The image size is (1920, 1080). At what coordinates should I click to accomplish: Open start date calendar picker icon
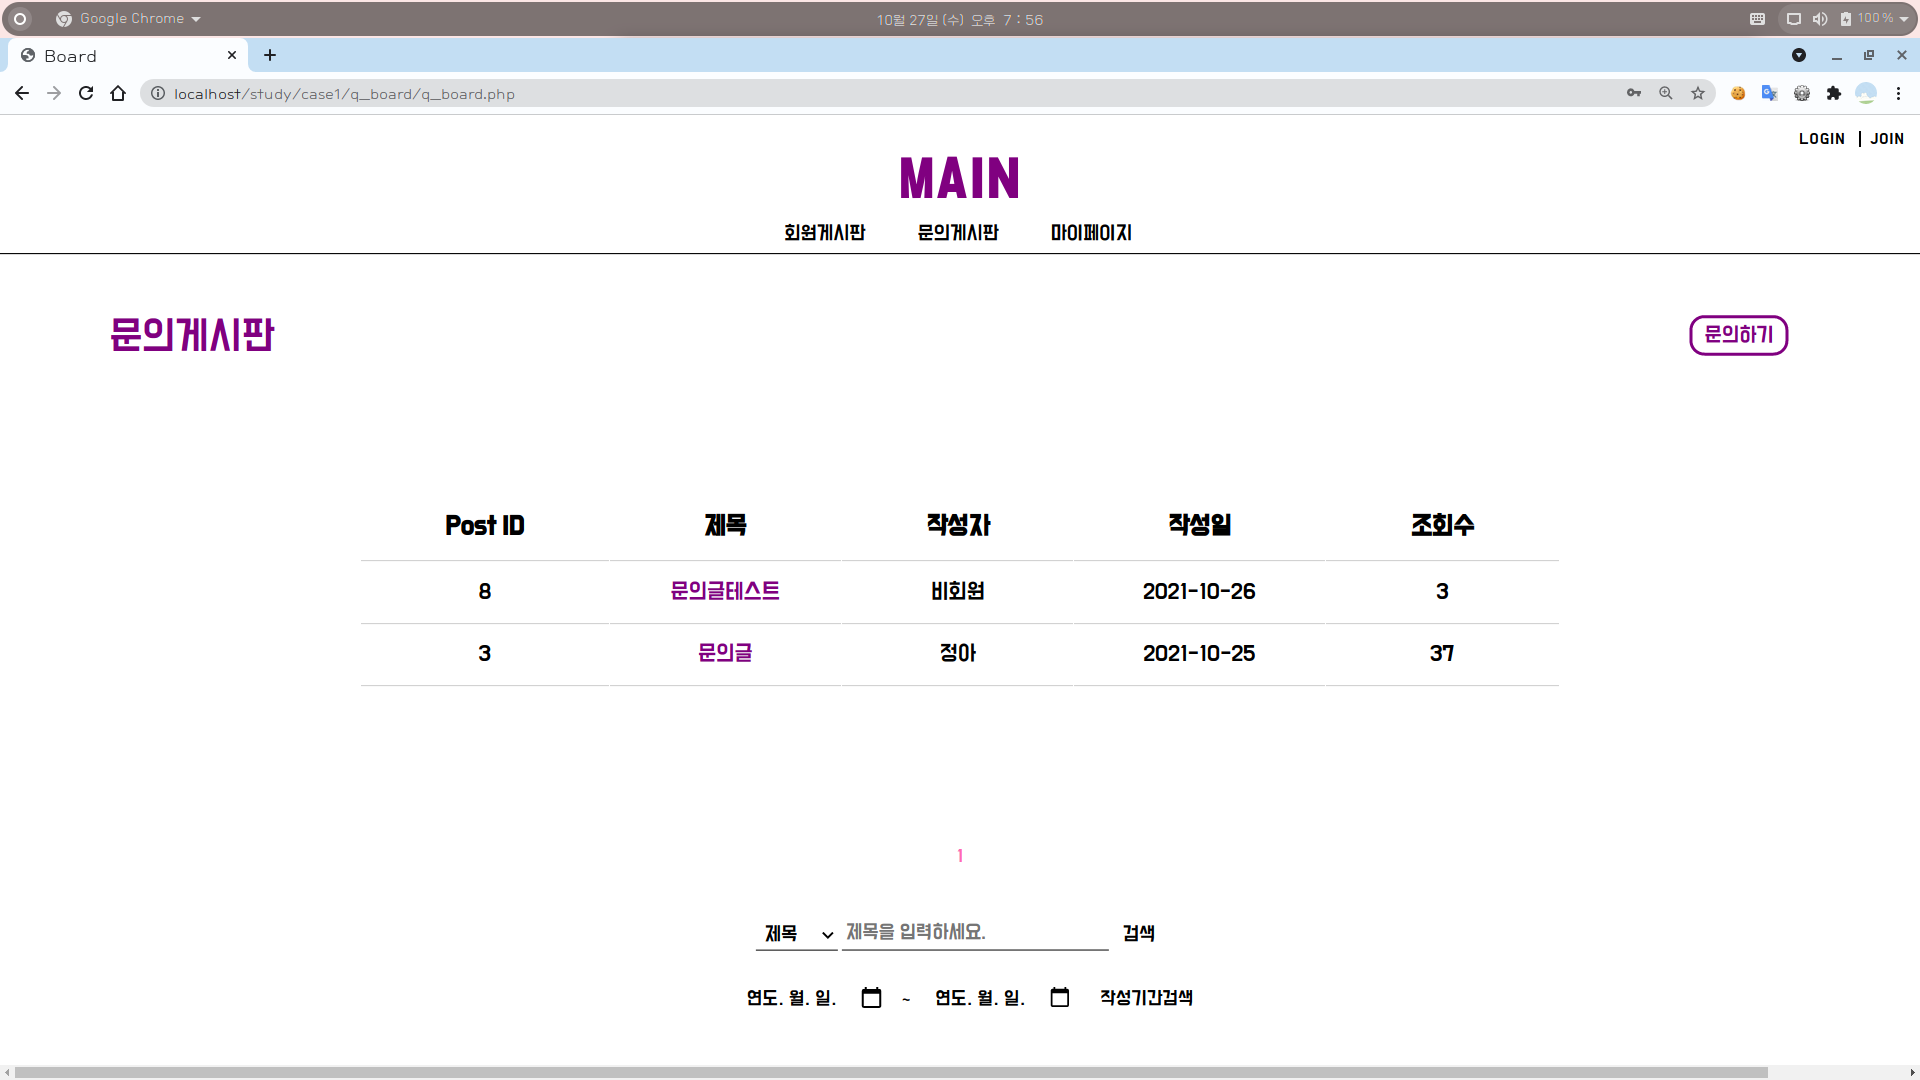point(871,997)
